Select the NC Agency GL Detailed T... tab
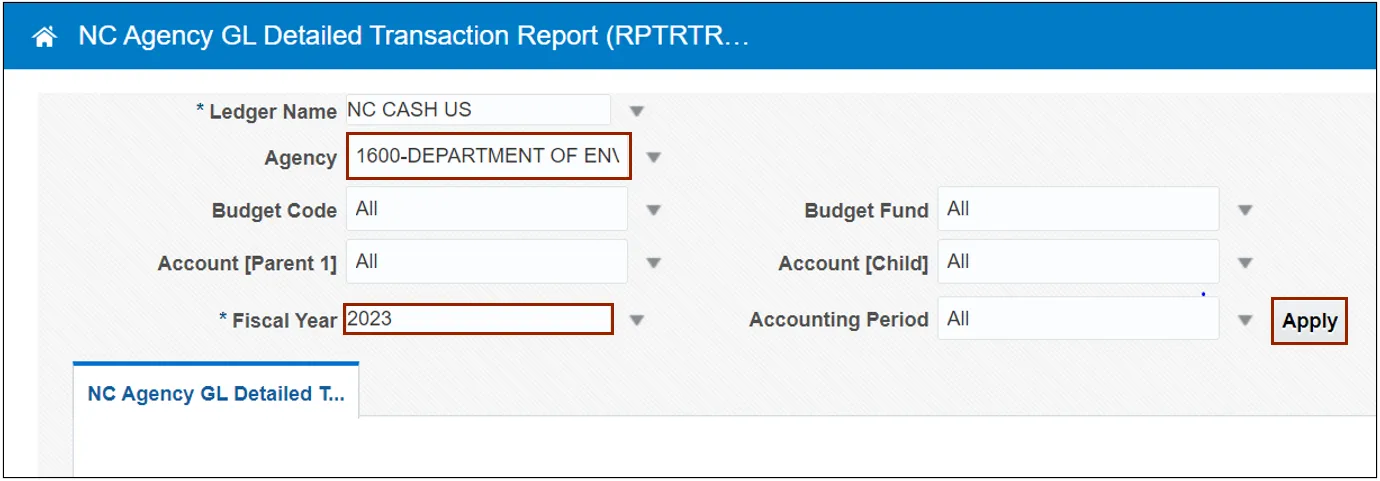The height and width of the screenshot is (481, 1380). (215, 393)
